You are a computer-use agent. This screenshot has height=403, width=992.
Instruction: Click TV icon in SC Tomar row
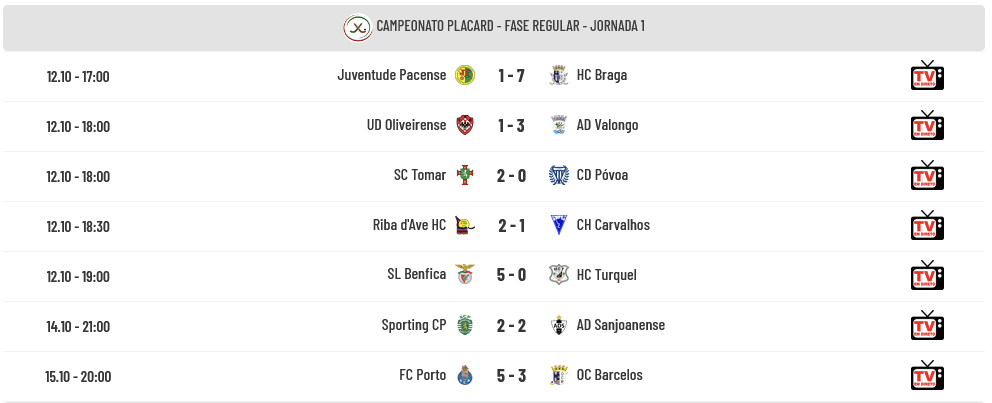click(927, 176)
